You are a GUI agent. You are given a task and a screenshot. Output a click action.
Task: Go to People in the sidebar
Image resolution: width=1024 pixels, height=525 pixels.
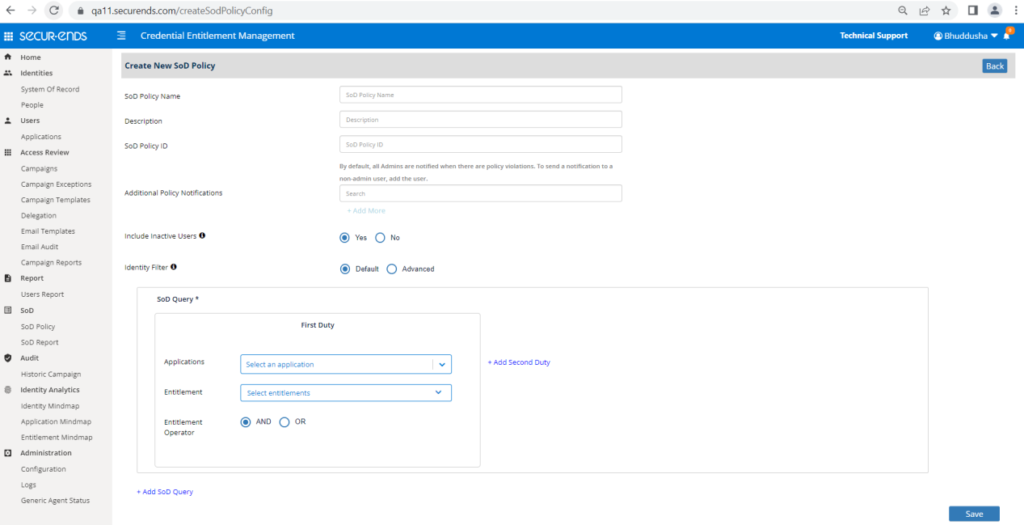(x=32, y=105)
